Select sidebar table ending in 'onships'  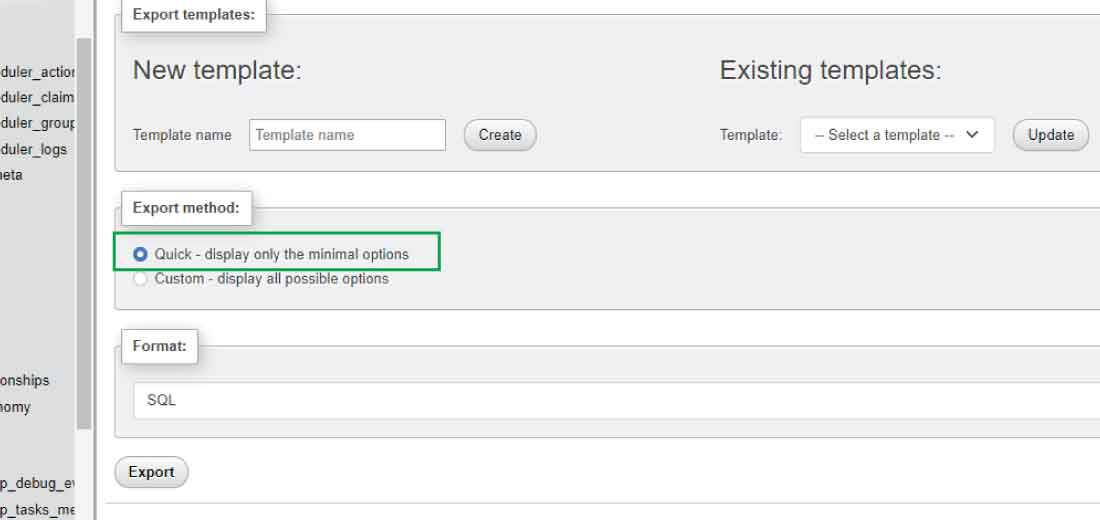tap(25, 380)
